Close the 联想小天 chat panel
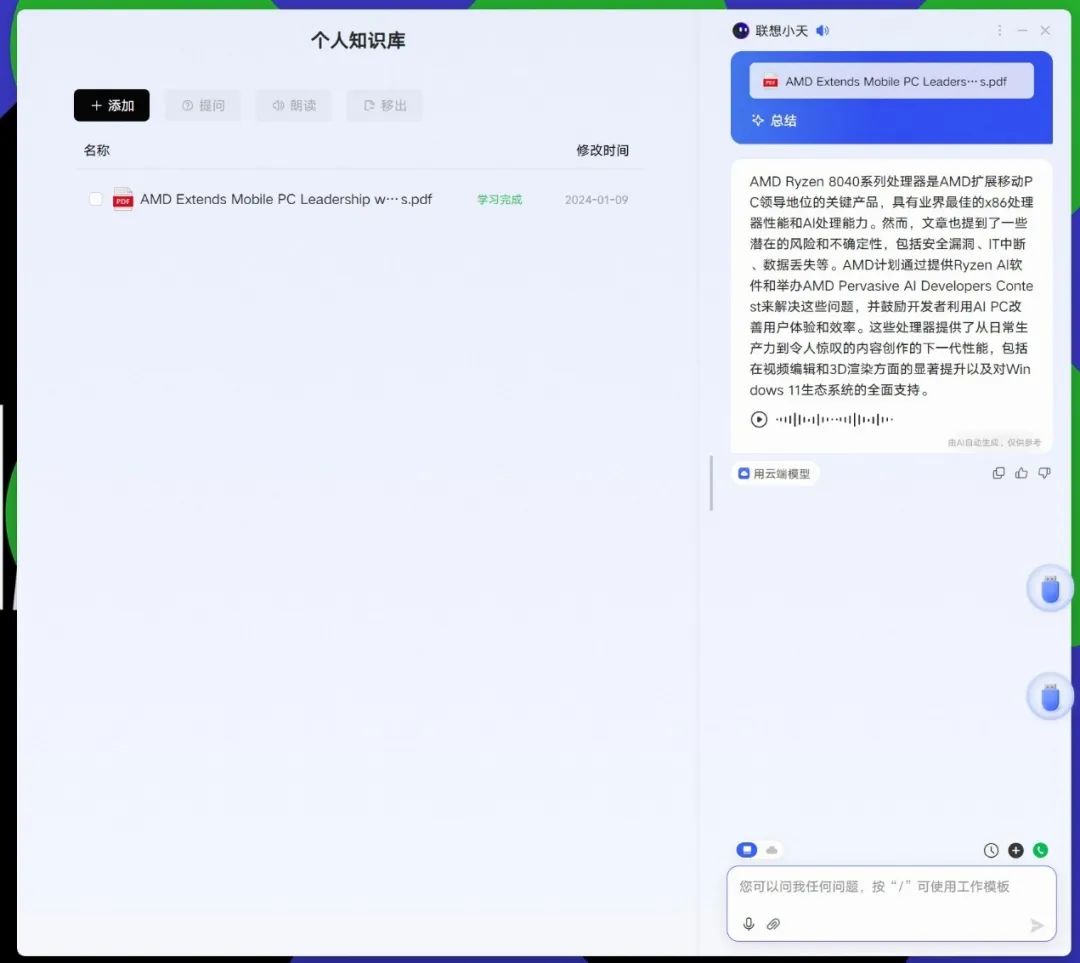The height and width of the screenshot is (963, 1080). point(1045,30)
